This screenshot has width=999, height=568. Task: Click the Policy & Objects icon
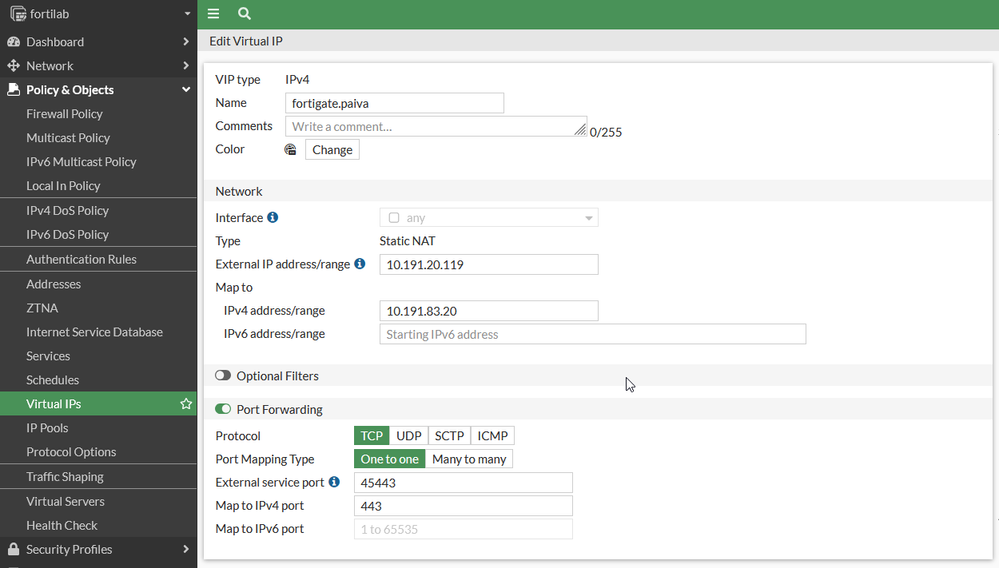tap(13, 90)
